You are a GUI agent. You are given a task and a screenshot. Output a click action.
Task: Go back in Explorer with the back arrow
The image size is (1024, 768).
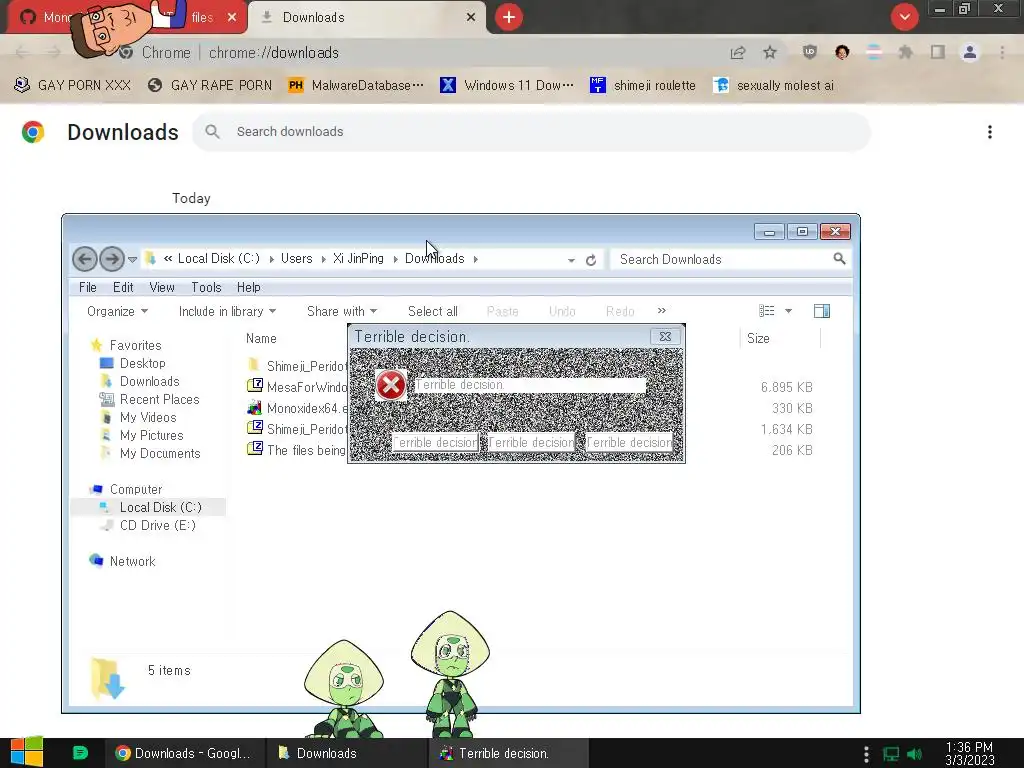pos(85,259)
